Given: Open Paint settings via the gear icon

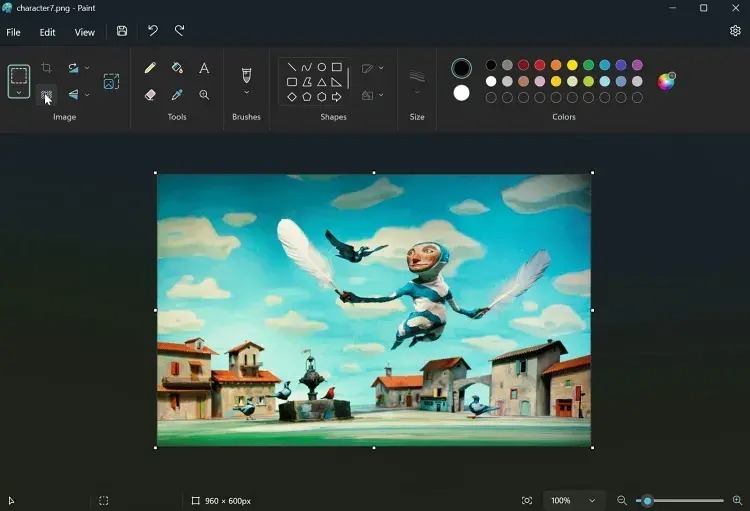Looking at the screenshot, I should [x=735, y=31].
